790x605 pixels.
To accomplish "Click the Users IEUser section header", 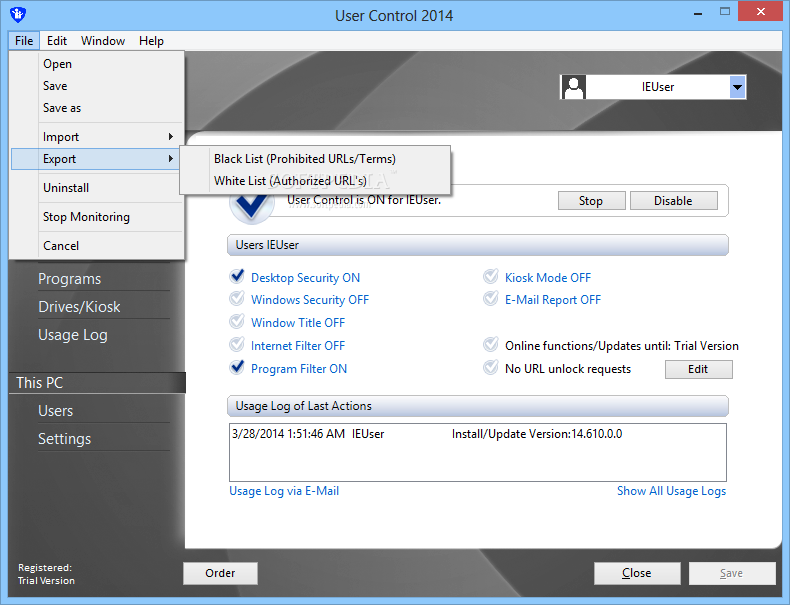I will 478,245.
